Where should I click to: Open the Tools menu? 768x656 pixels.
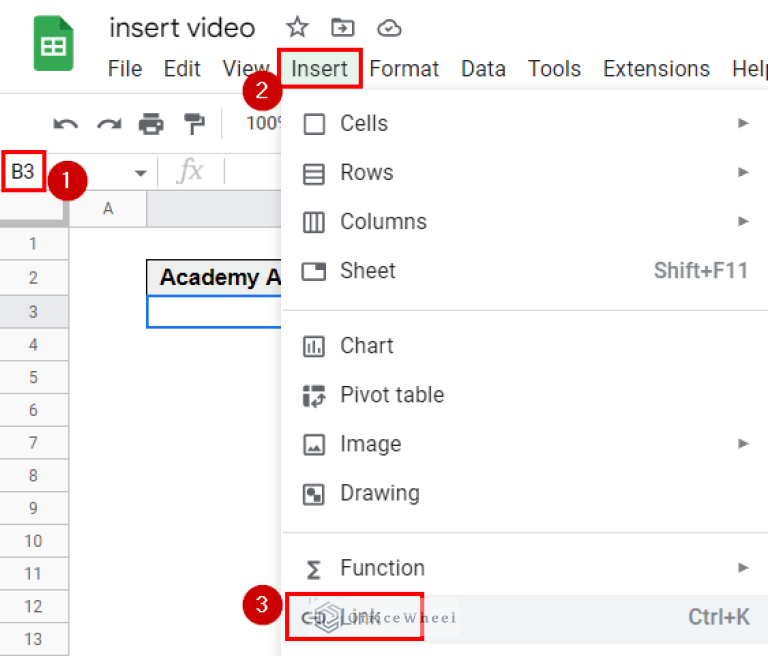554,69
